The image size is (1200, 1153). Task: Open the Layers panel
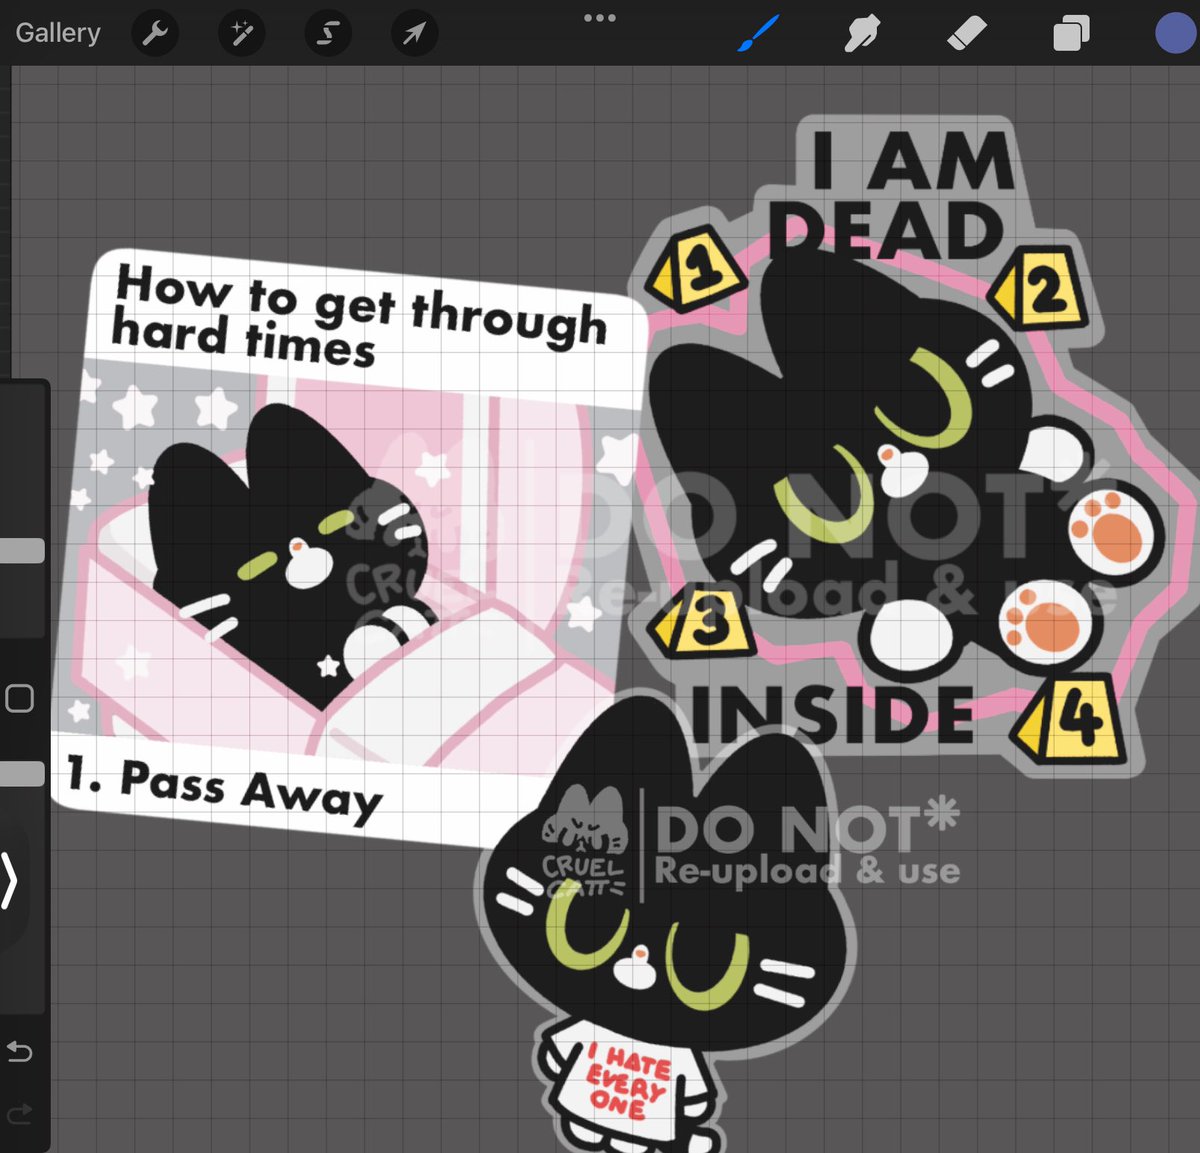(1071, 34)
